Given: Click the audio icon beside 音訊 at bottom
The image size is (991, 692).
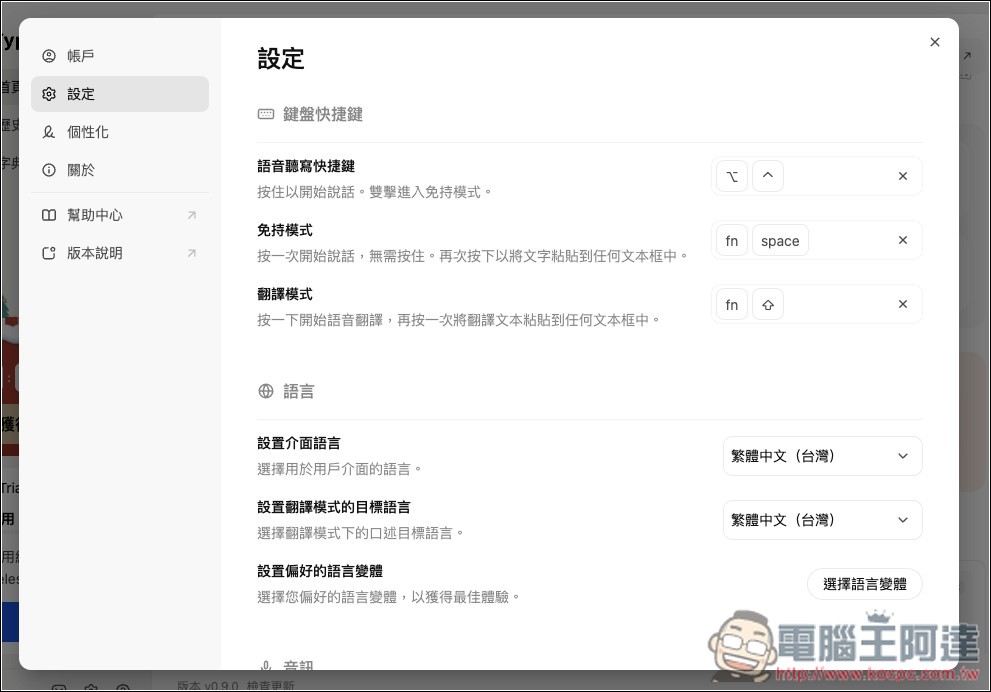Looking at the screenshot, I should pyautogui.click(x=265, y=666).
